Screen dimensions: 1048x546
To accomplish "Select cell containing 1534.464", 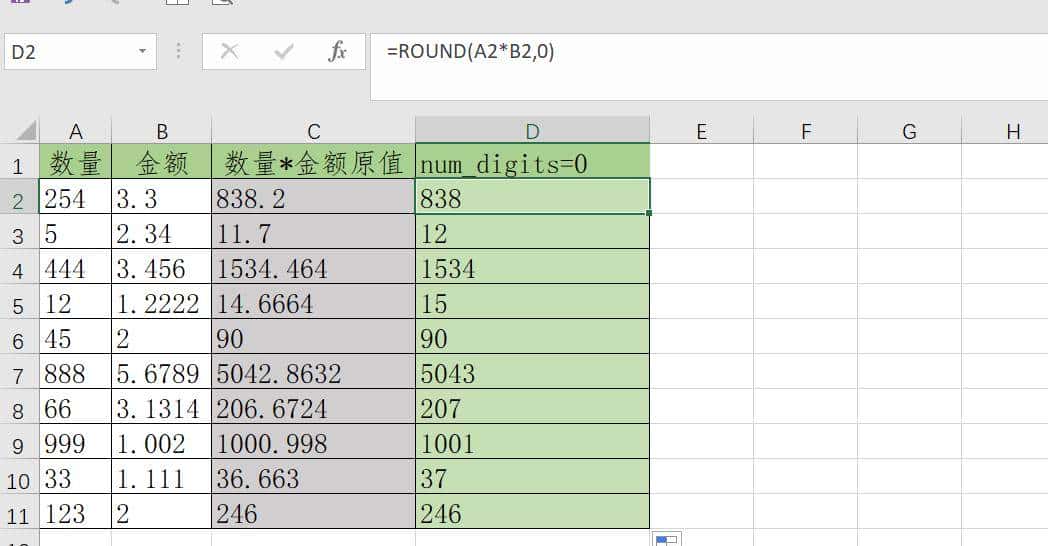I will click(313, 267).
